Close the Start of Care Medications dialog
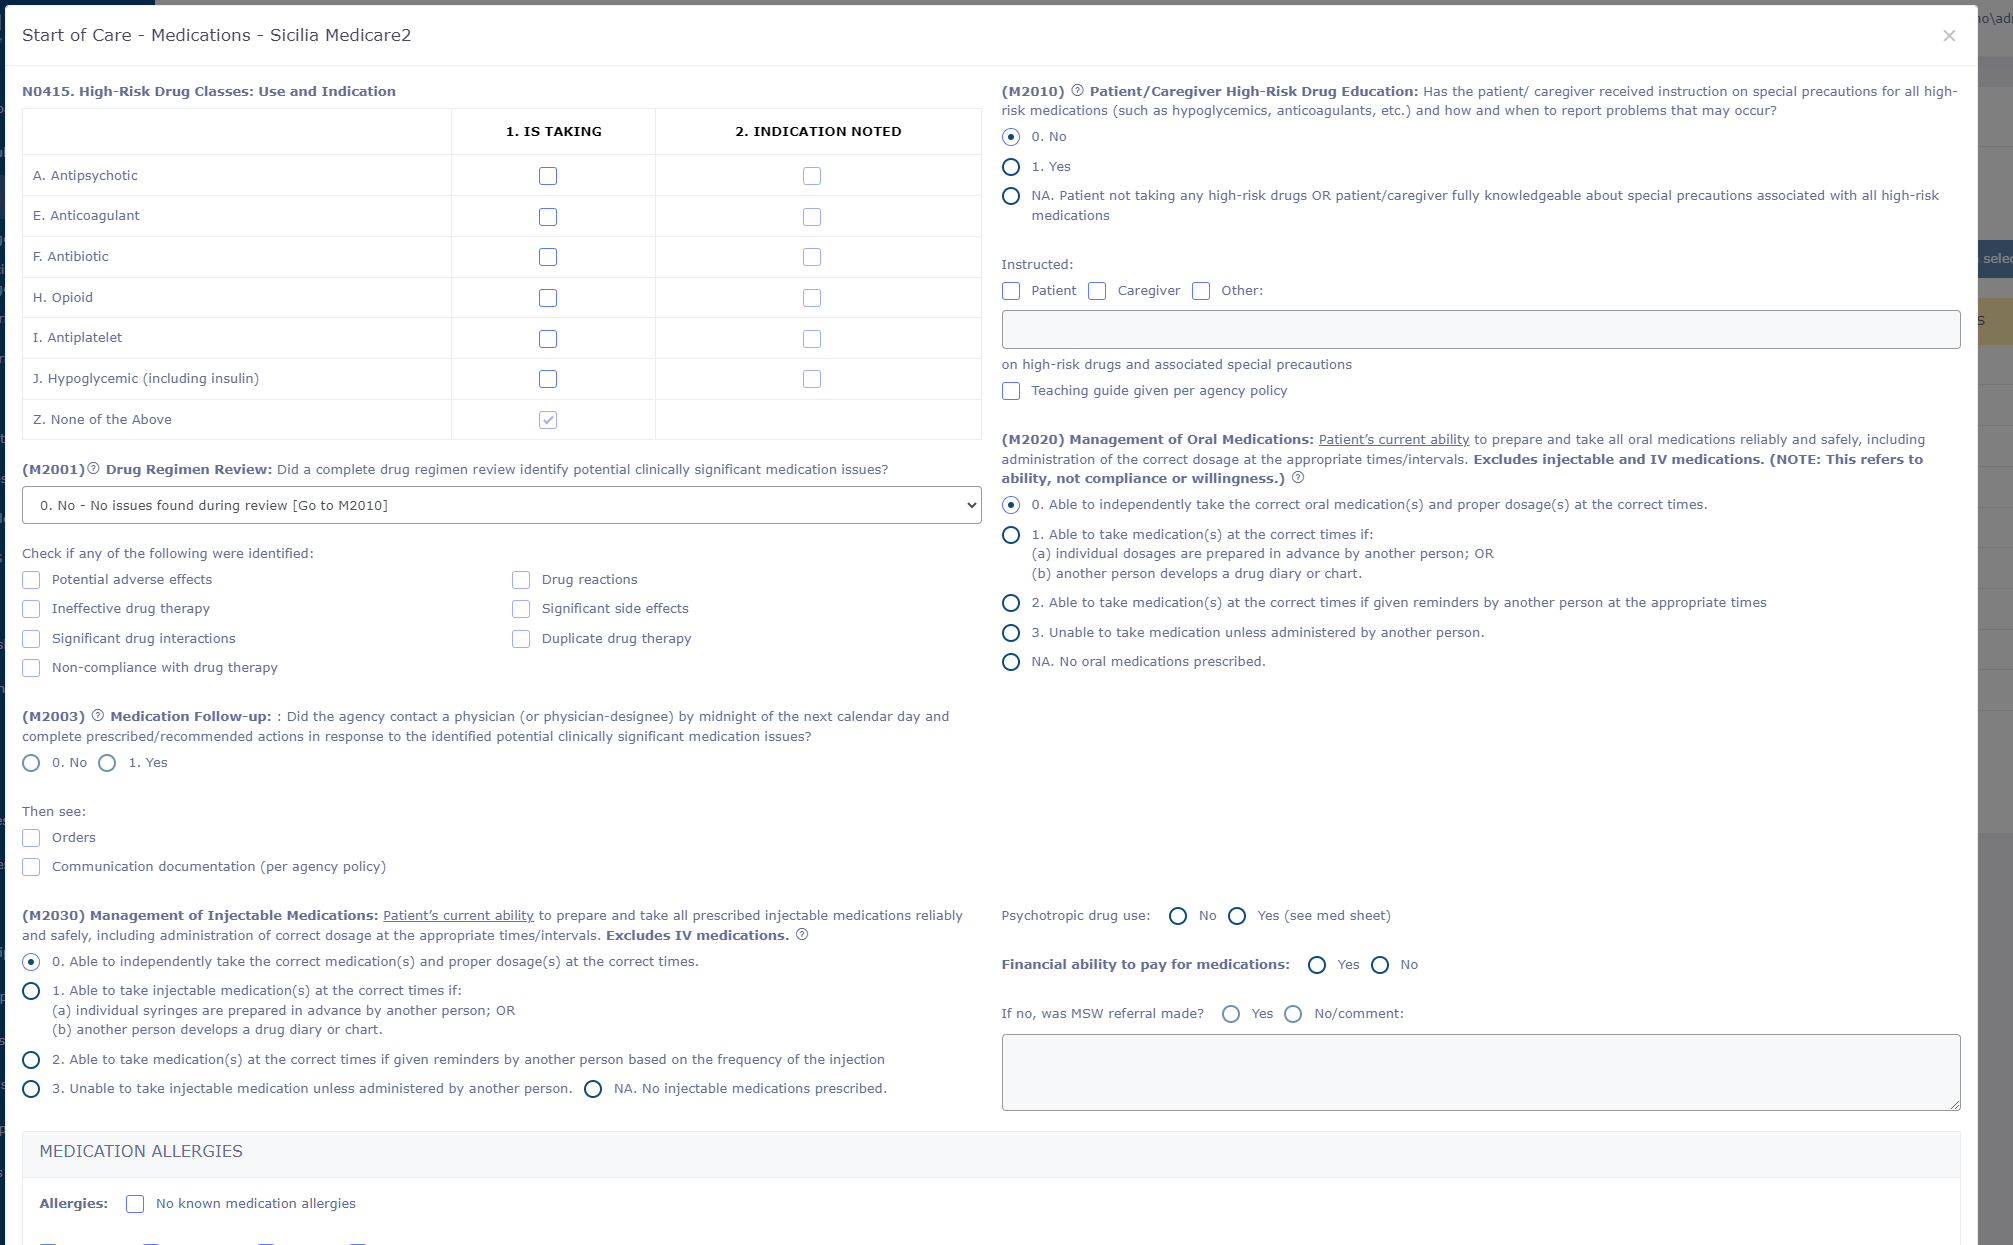The height and width of the screenshot is (1245, 2013). pos(1949,36)
